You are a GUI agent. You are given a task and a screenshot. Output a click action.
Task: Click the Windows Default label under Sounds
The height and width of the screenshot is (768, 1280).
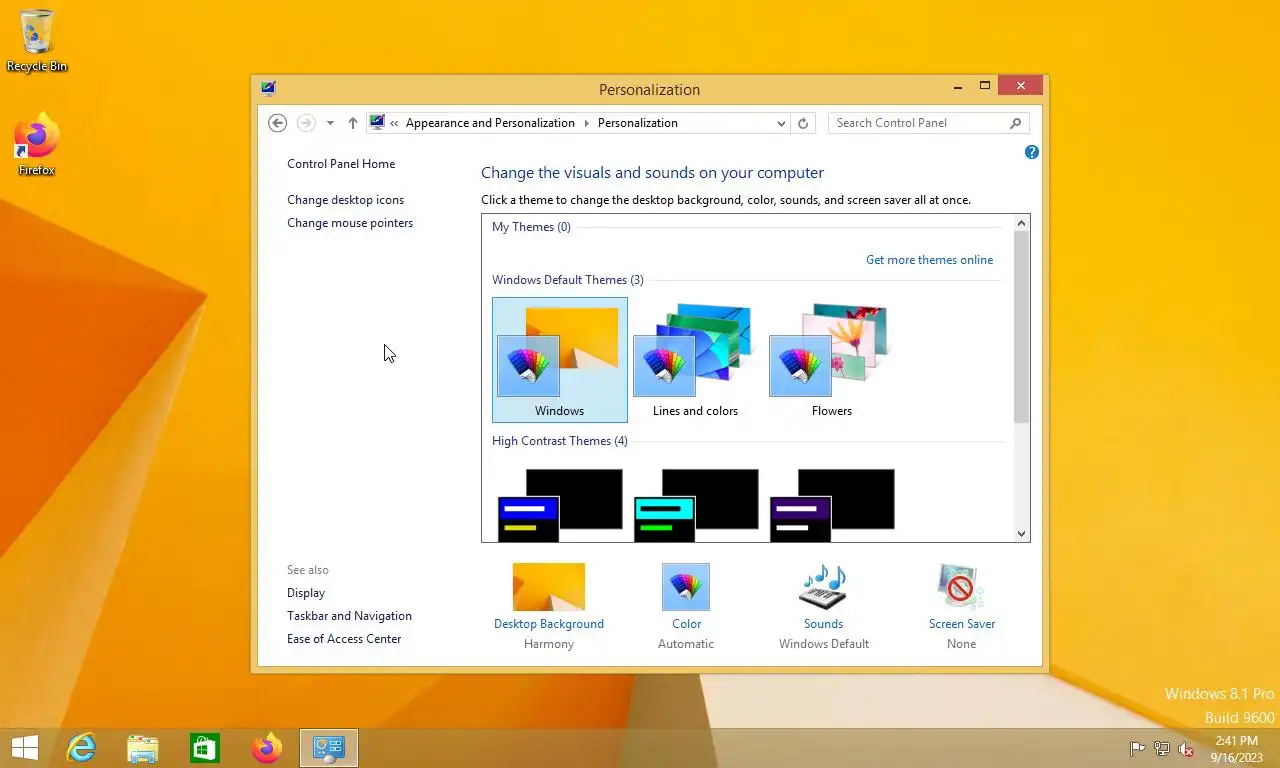click(x=824, y=644)
